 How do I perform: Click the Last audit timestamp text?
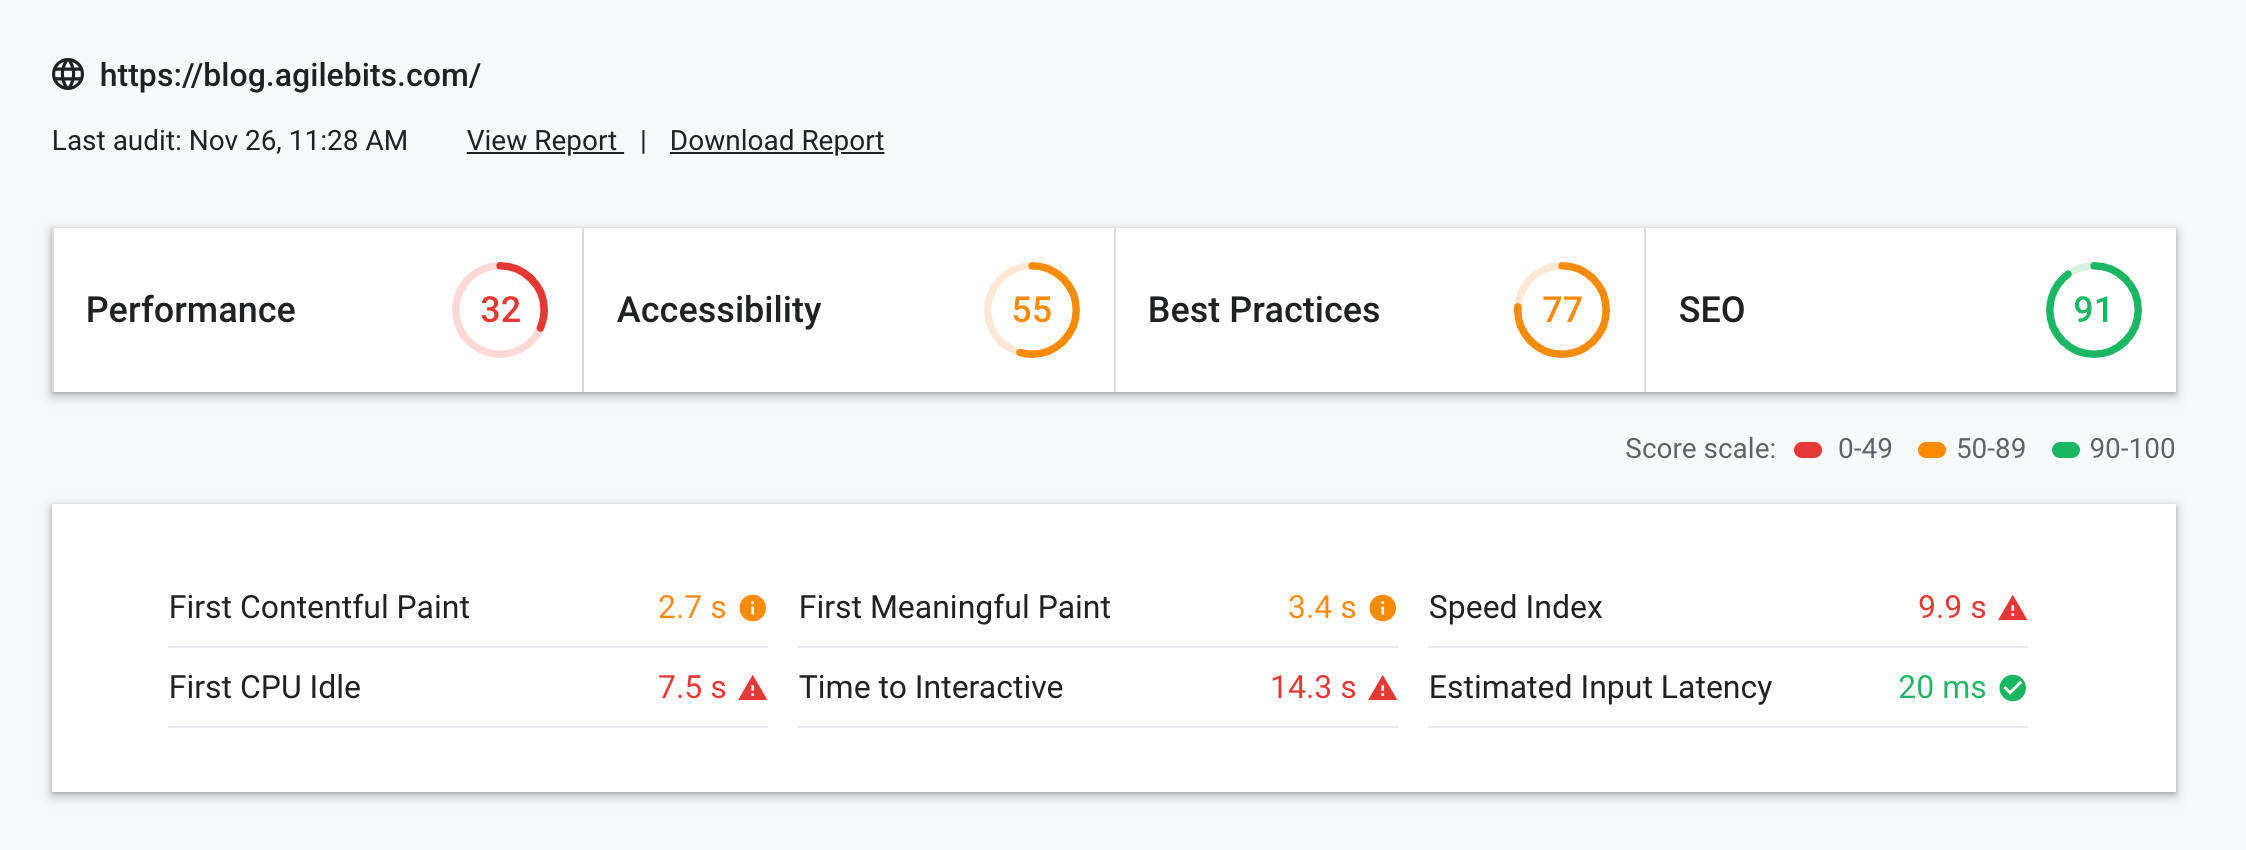pos(230,141)
